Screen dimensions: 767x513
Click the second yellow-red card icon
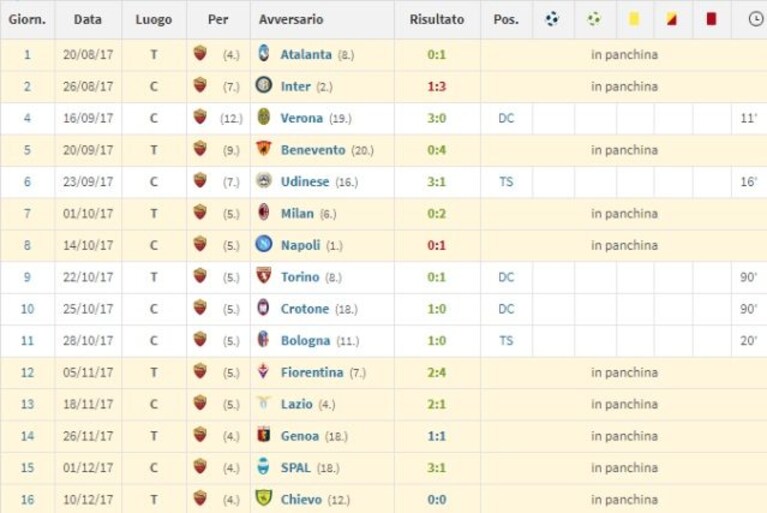(x=672, y=19)
